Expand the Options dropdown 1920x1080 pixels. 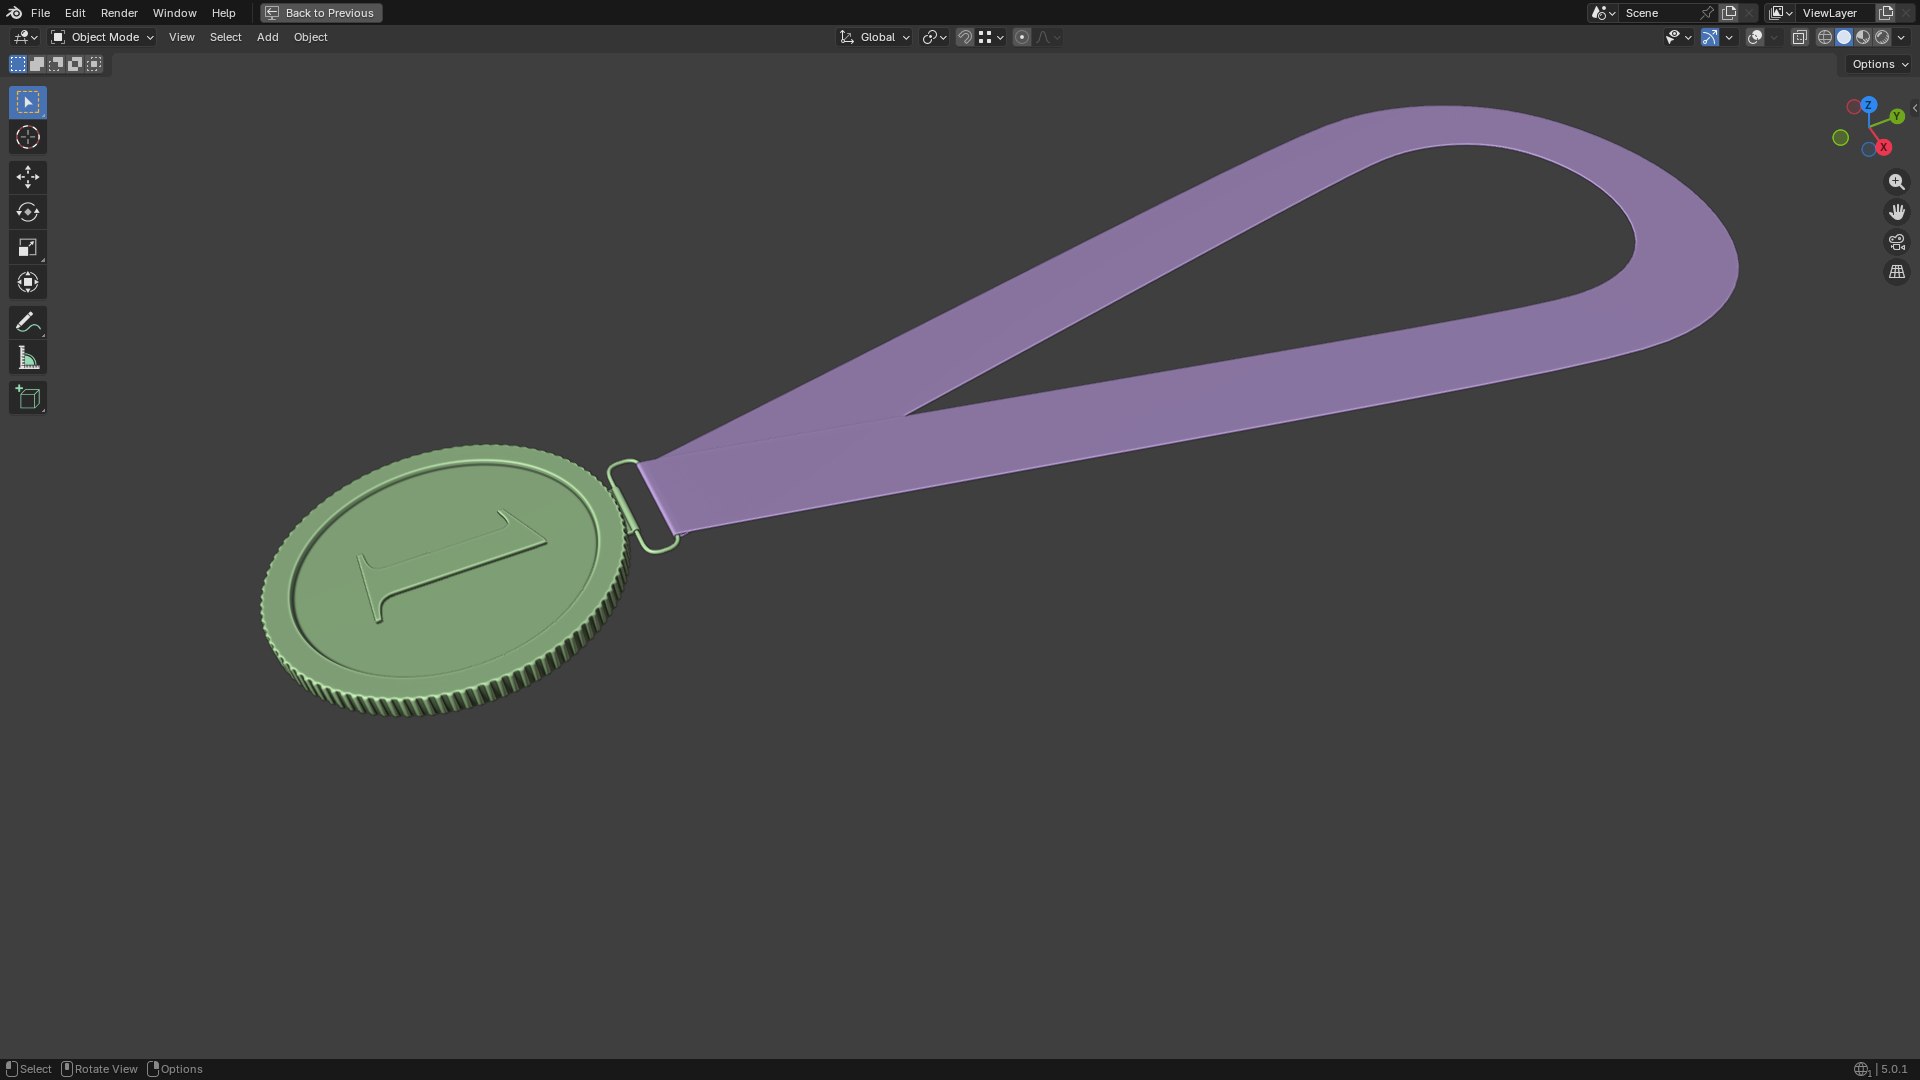click(x=1879, y=64)
